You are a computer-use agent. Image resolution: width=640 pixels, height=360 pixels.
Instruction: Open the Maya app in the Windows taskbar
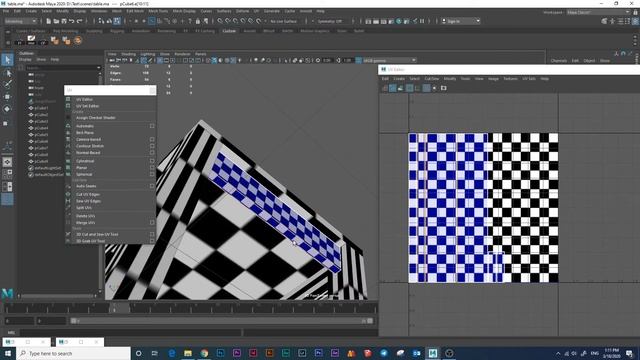click(x=433, y=353)
